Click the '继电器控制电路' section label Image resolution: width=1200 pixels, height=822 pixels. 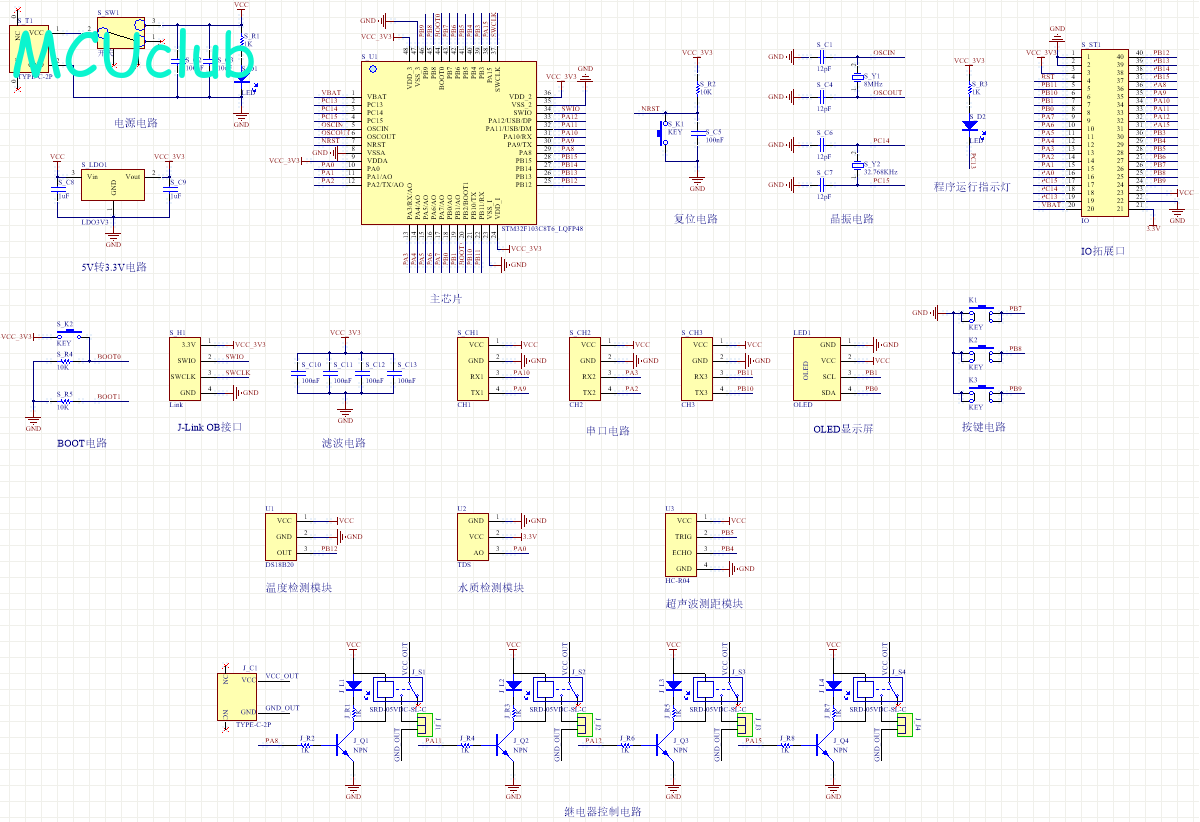(x=602, y=812)
